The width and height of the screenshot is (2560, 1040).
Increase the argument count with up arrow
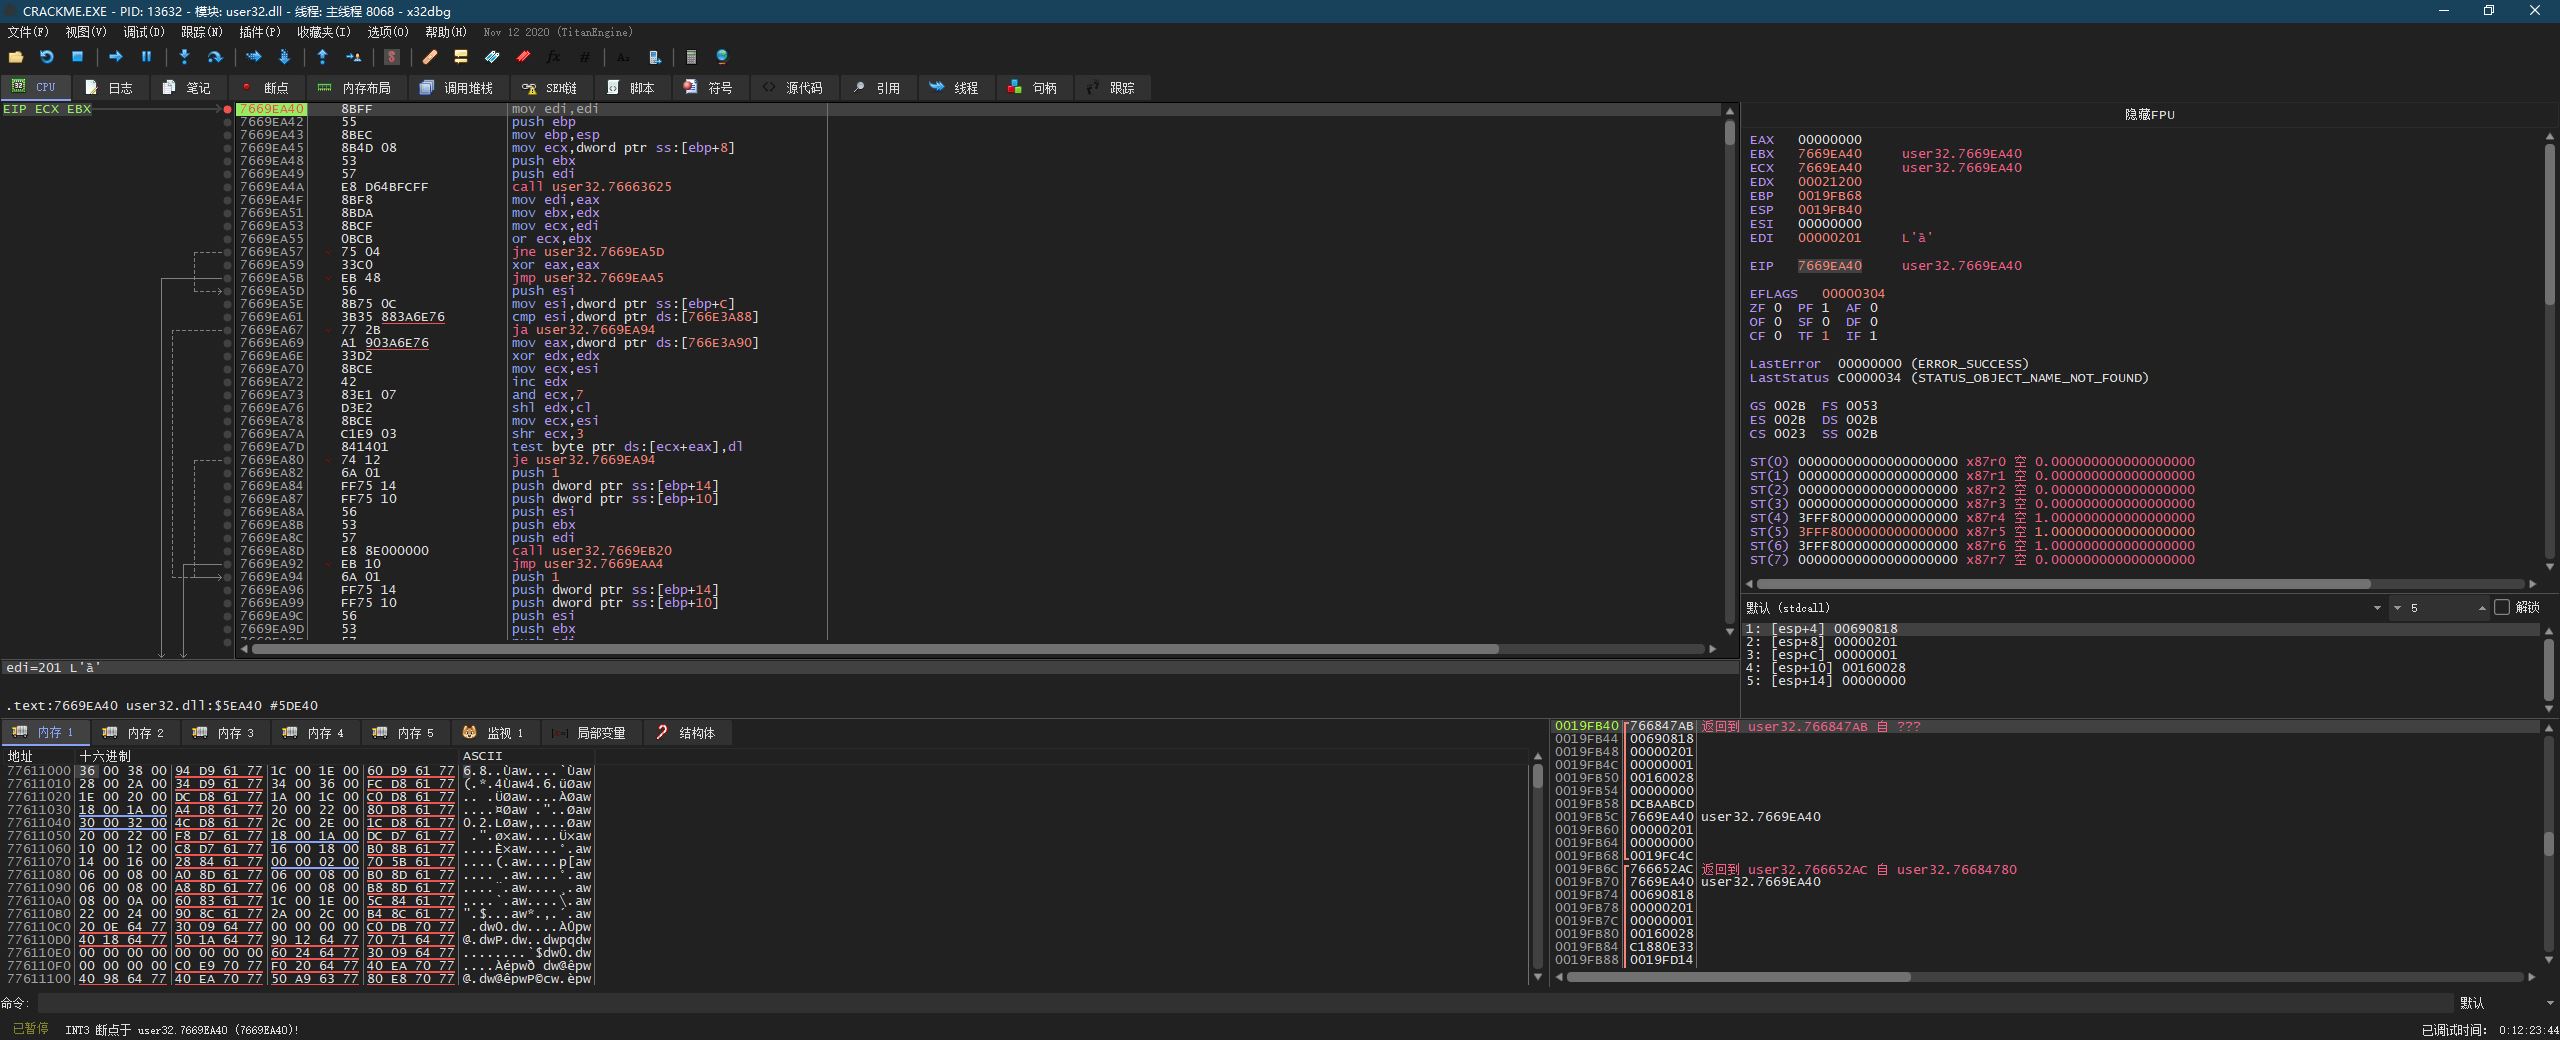point(2482,605)
